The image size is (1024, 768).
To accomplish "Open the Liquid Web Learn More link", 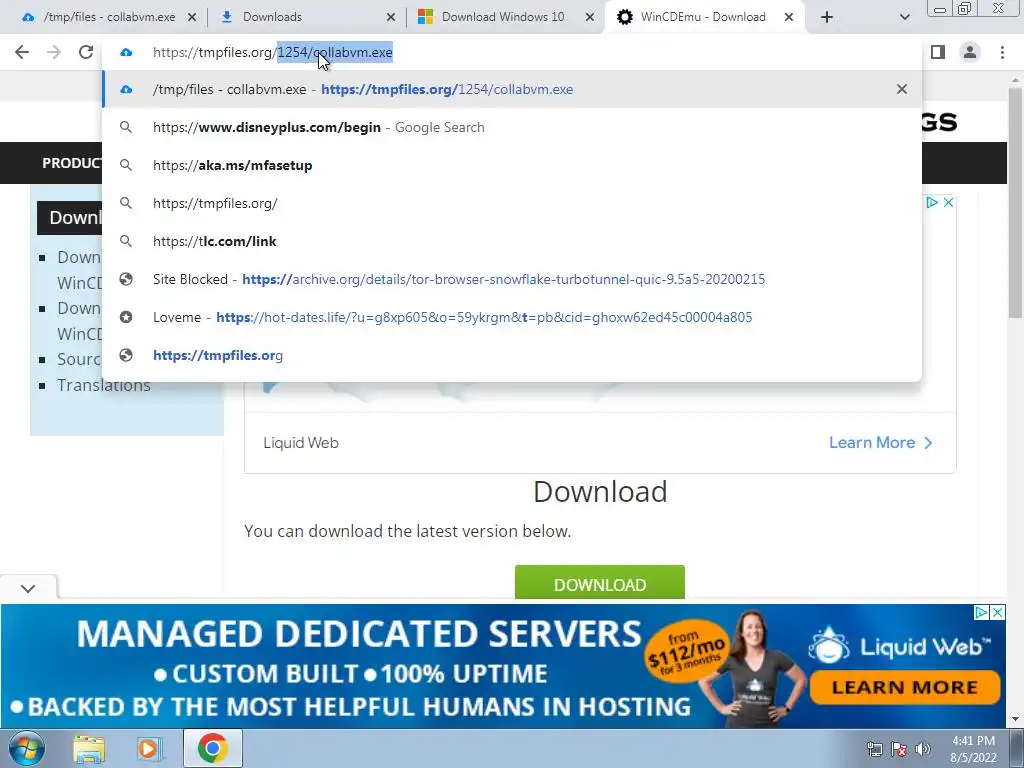I will [880, 443].
